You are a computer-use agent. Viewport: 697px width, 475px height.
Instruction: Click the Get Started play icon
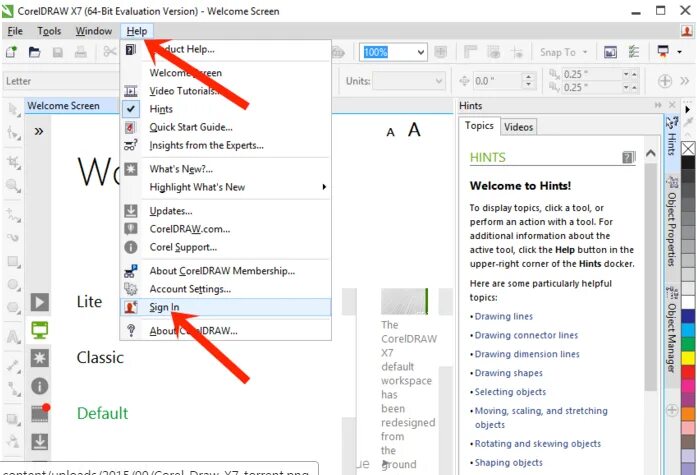(40, 302)
